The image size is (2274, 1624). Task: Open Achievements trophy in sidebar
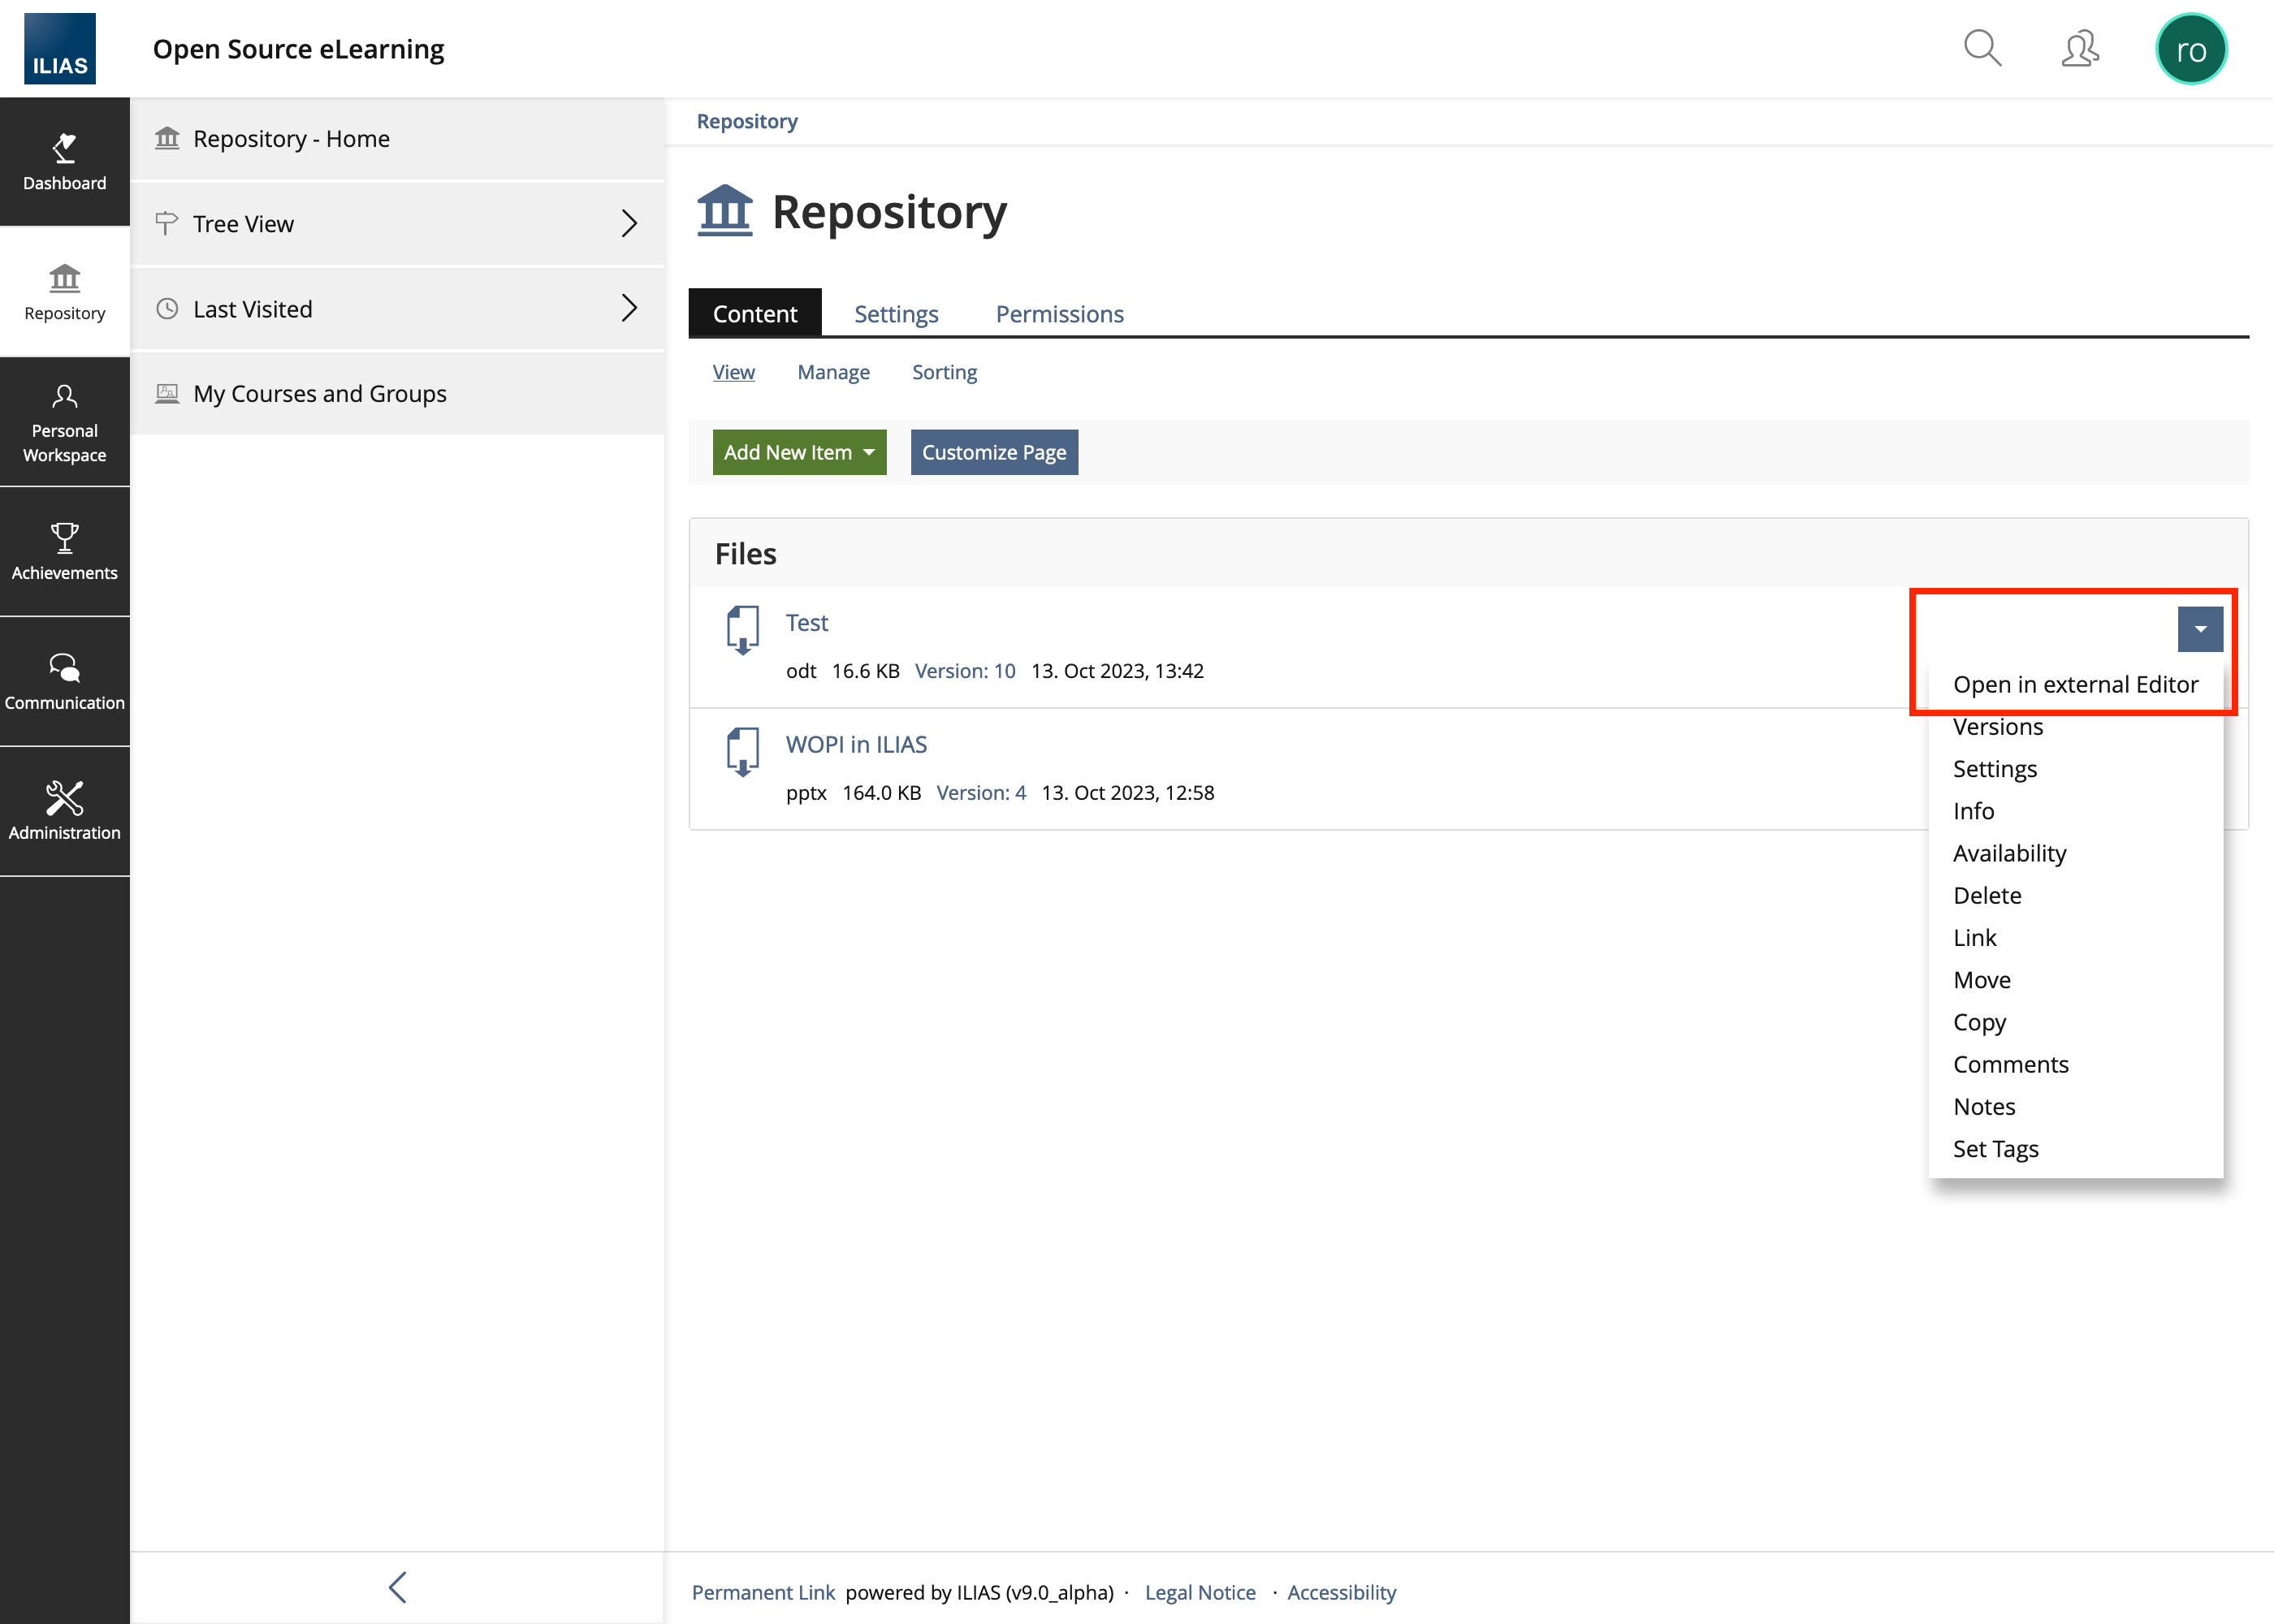[x=65, y=551]
